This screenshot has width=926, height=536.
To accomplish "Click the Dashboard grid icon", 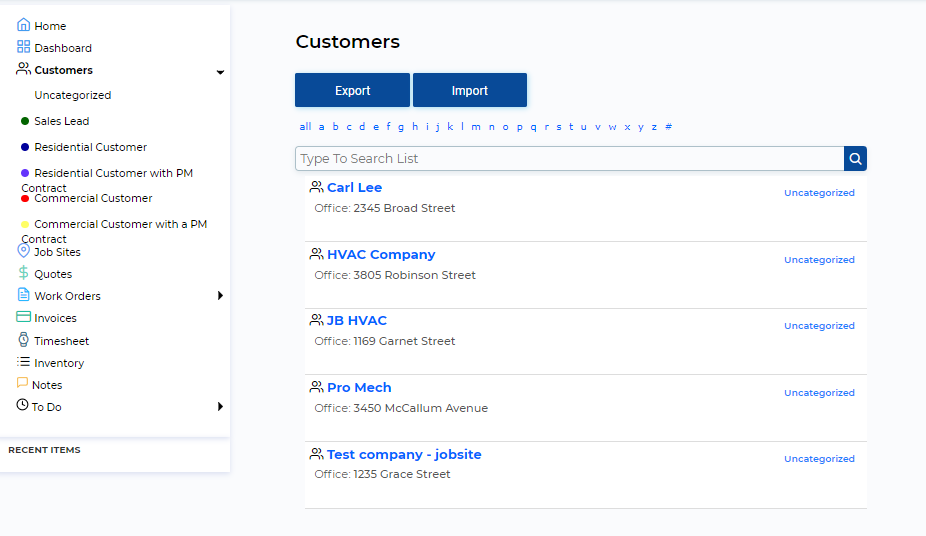I will [x=23, y=47].
